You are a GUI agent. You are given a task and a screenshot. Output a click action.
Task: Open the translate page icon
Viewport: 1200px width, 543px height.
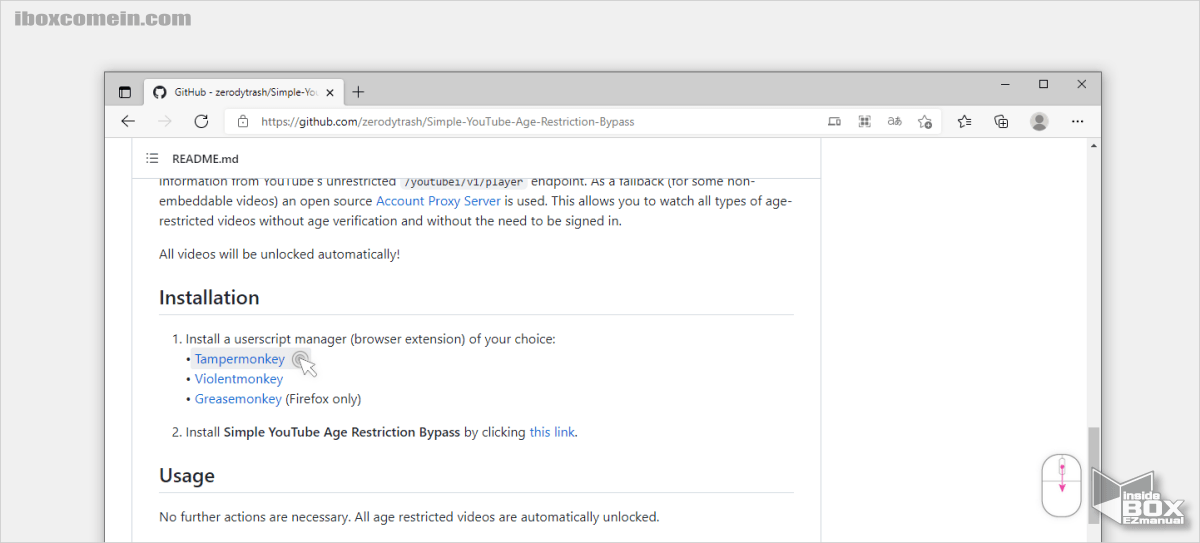(895, 122)
